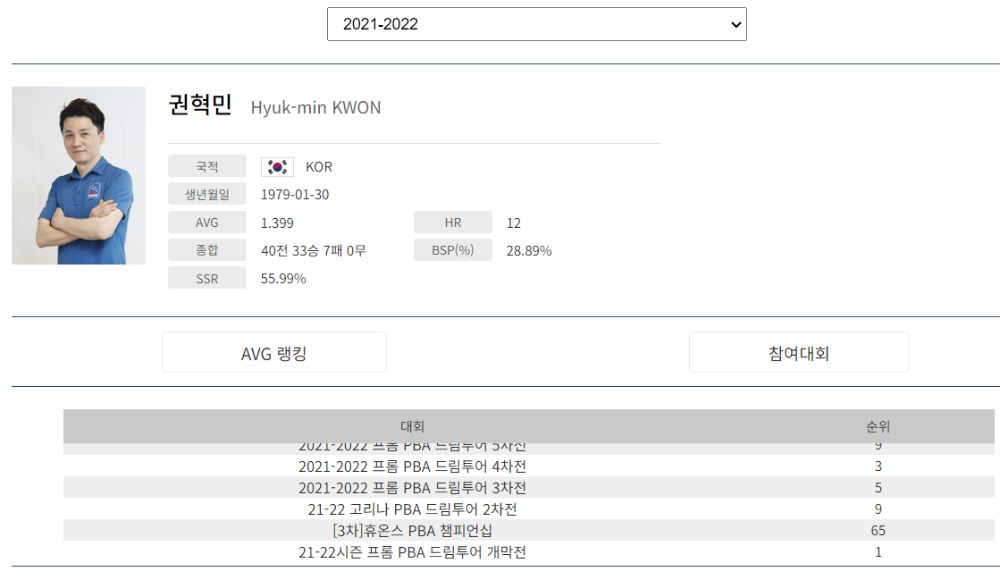The image size is (1000, 578).
Task: Click the 종합 label
Action: (x=207, y=250)
